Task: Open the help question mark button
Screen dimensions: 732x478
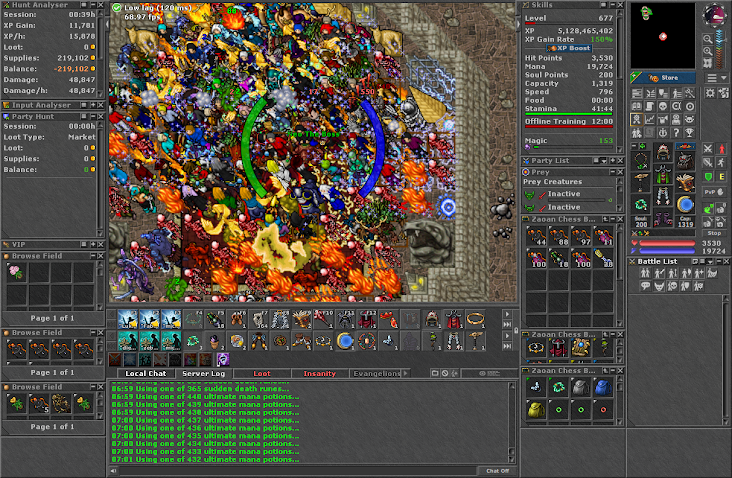Action: [x=676, y=133]
